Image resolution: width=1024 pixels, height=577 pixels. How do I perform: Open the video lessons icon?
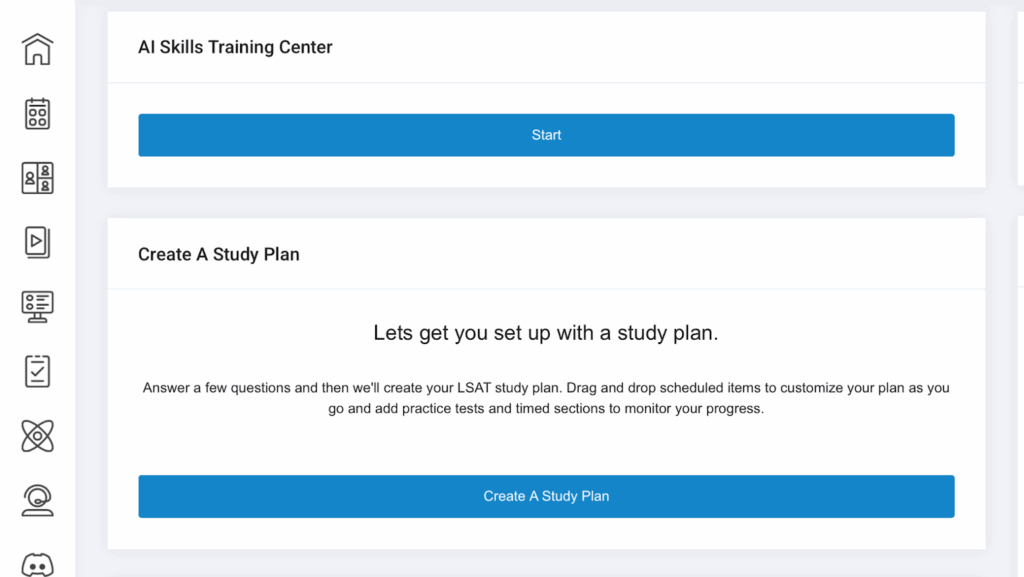[x=37, y=242]
